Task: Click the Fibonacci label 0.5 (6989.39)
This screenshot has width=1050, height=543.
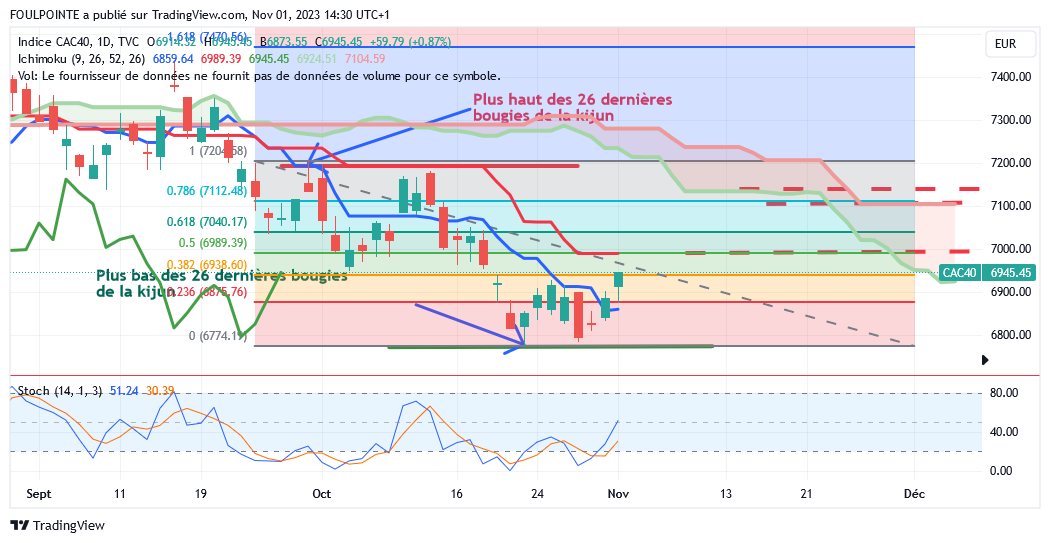Action: point(213,242)
